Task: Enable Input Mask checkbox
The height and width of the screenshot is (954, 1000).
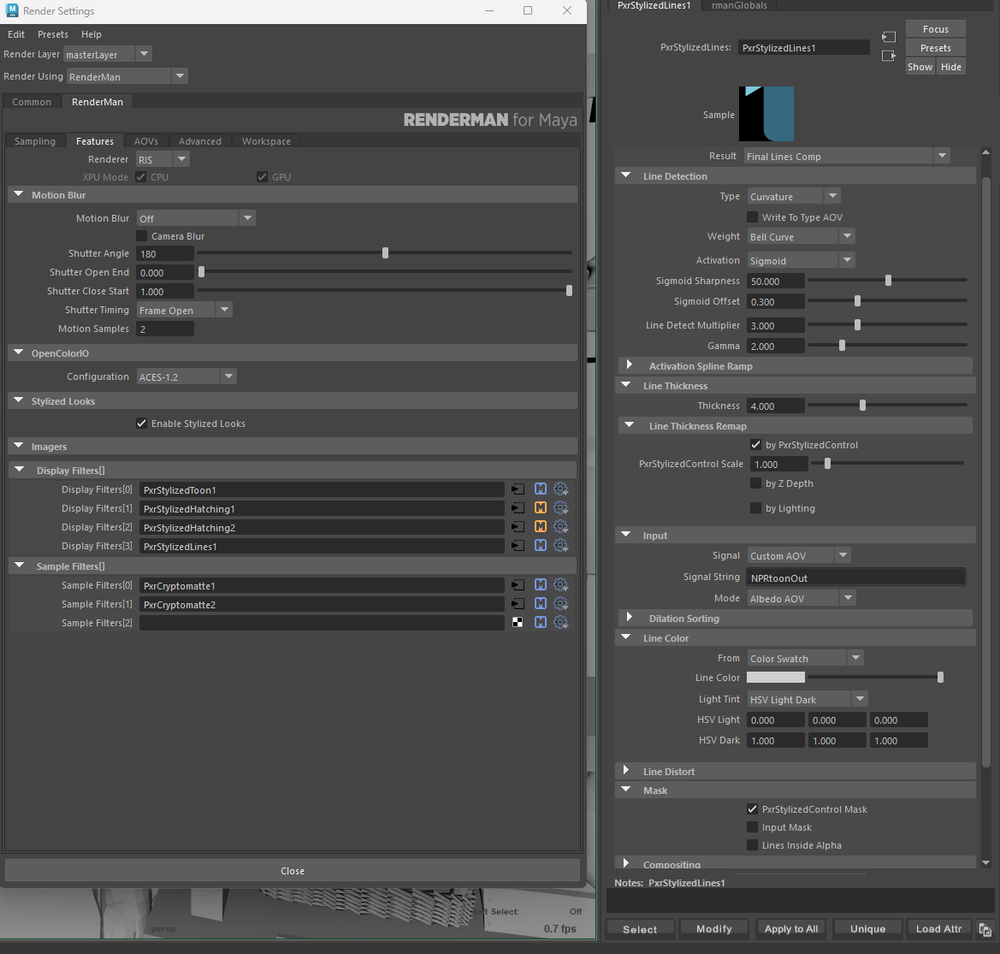Action: point(753,827)
